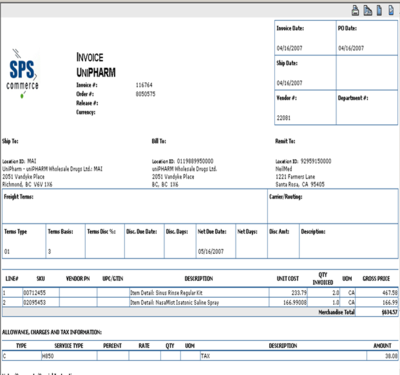Click the GROSS PRICE column header
400x375 pixels.
coord(376,278)
